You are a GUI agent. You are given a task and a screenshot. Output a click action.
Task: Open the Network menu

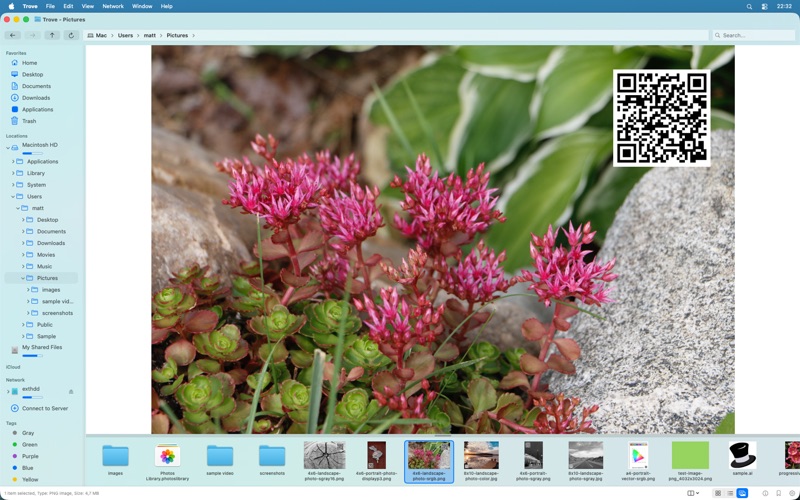click(x=113, y=7)
